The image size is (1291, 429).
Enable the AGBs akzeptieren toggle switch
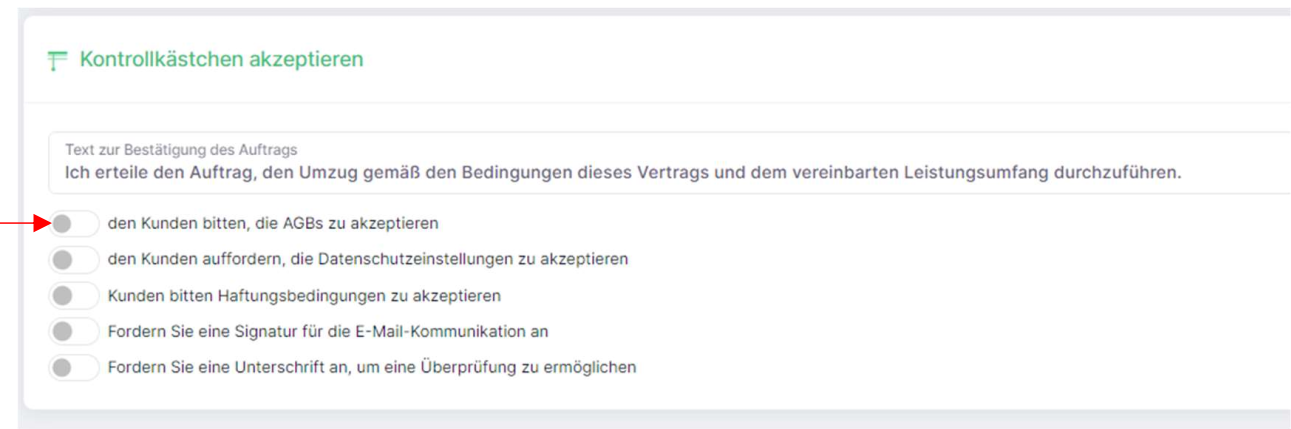[73, 224]
